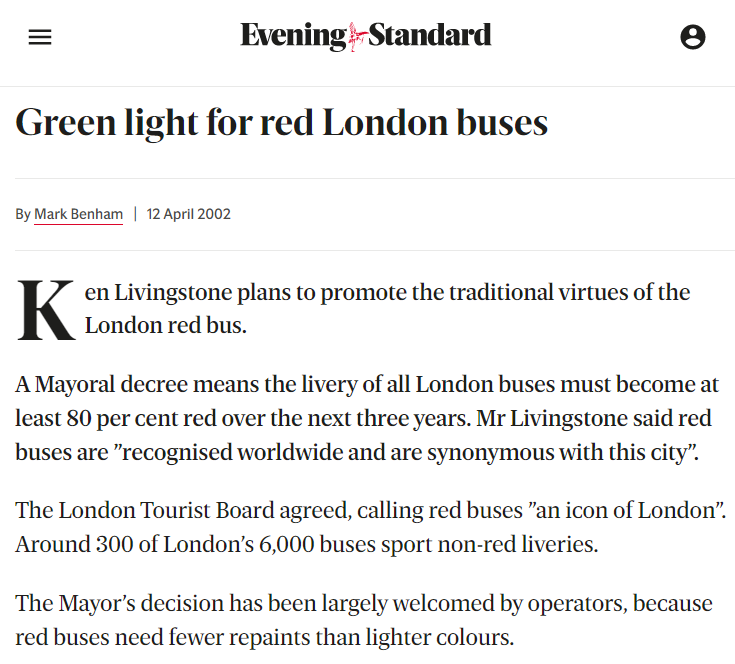The image size is (735, 664).
Task: Click "The Mayor's decision" paragraph opening
Action: [119, 604]
